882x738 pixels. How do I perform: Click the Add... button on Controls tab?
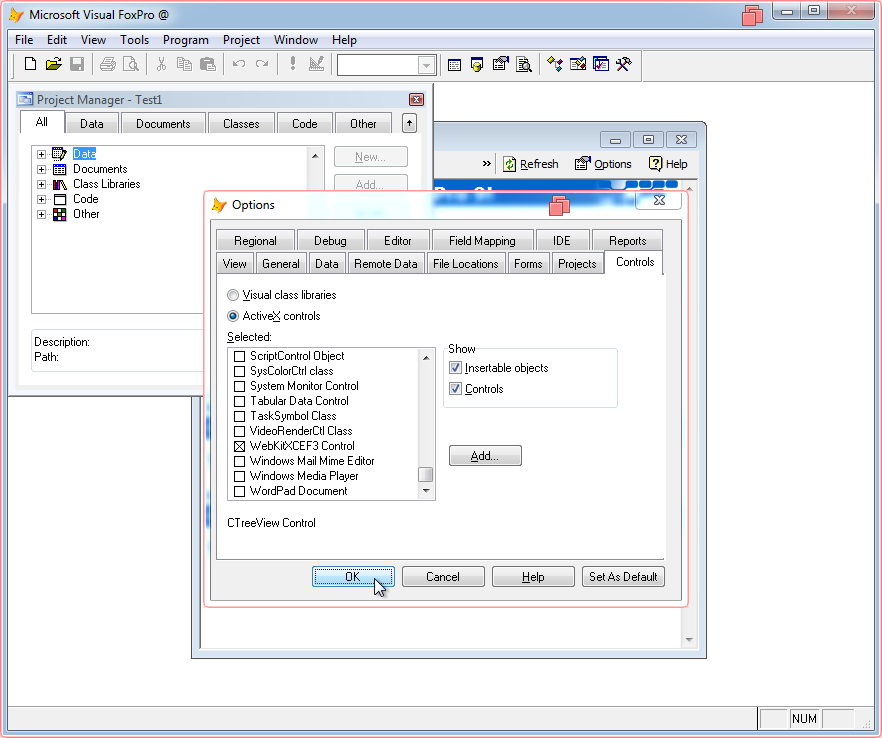coord(485,456)
